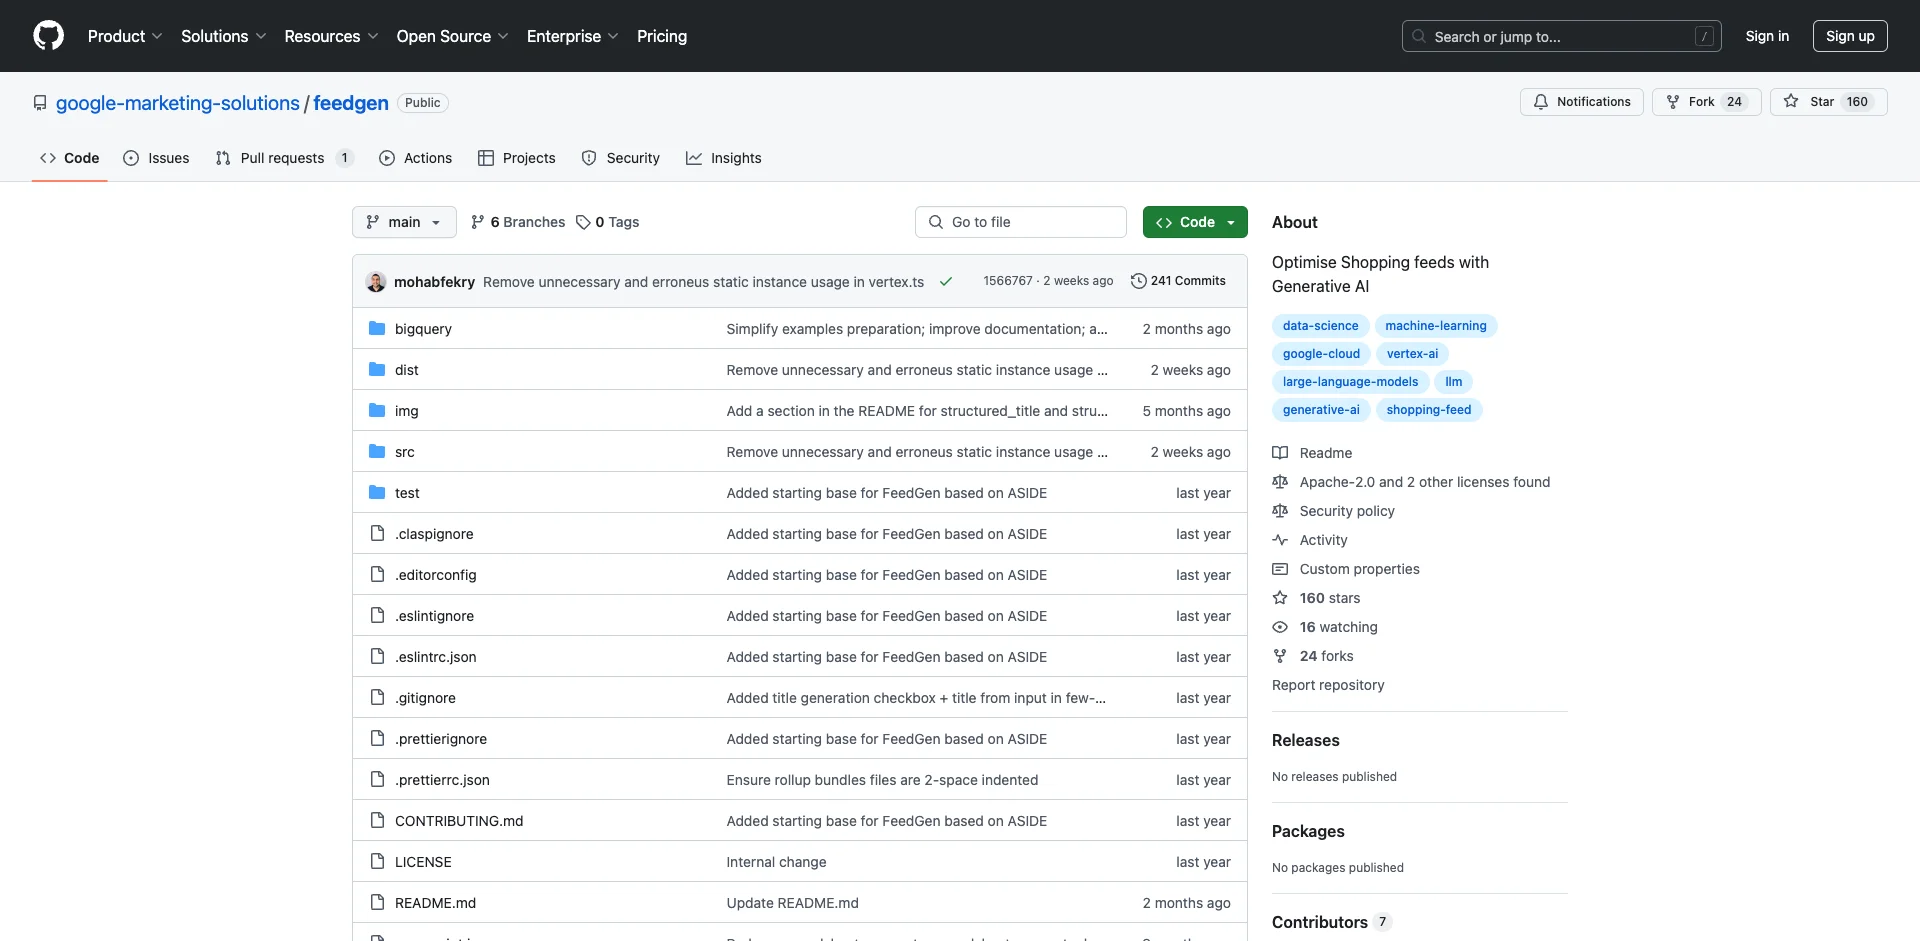
Task: Open google-marketing-solutions organization link
Action: pyautogui.click(x=178, y=103)
